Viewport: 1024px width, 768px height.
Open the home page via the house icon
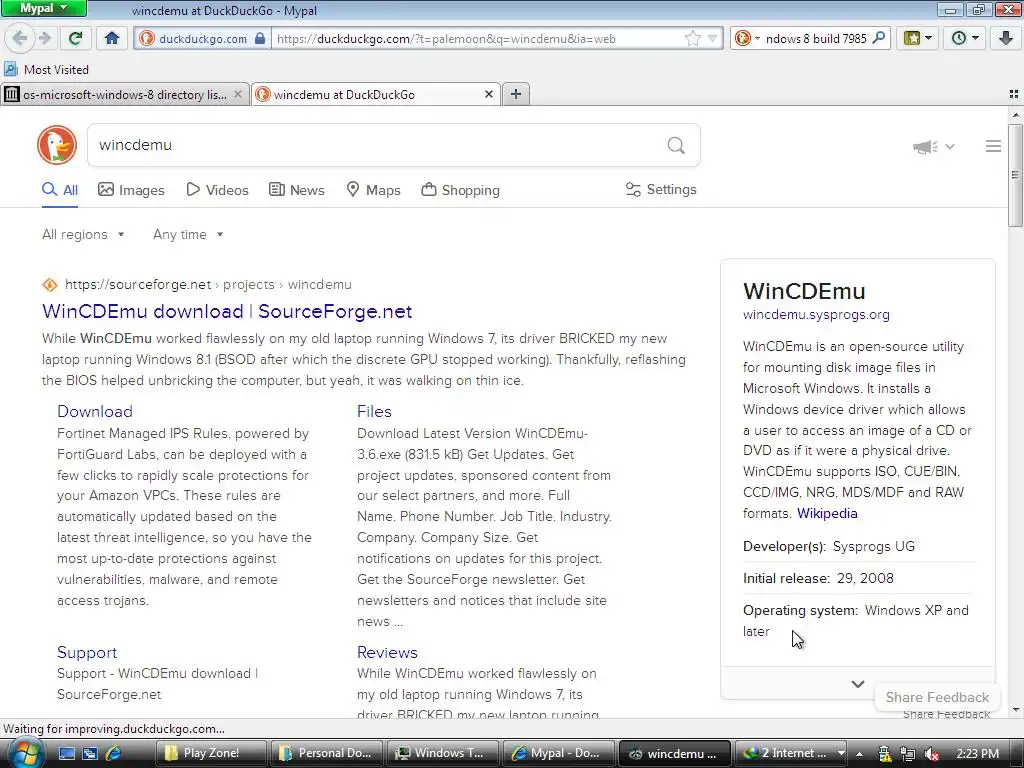click(112, 38)
